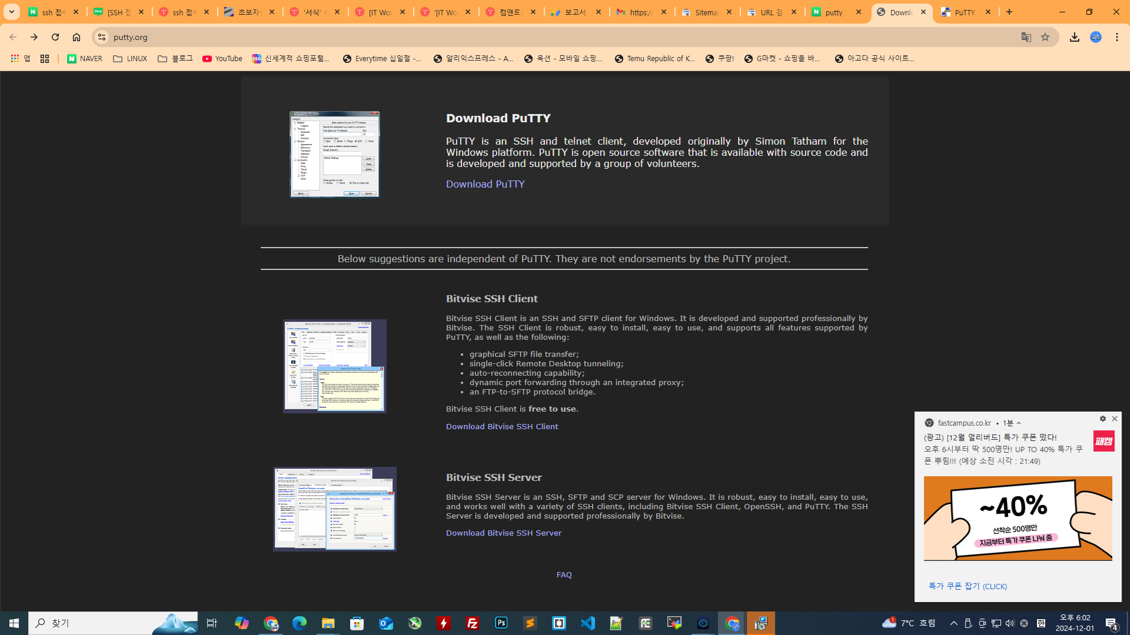Click the browser Forward arrow
This screenshot has width=1130, height=635.
(34, 37)
